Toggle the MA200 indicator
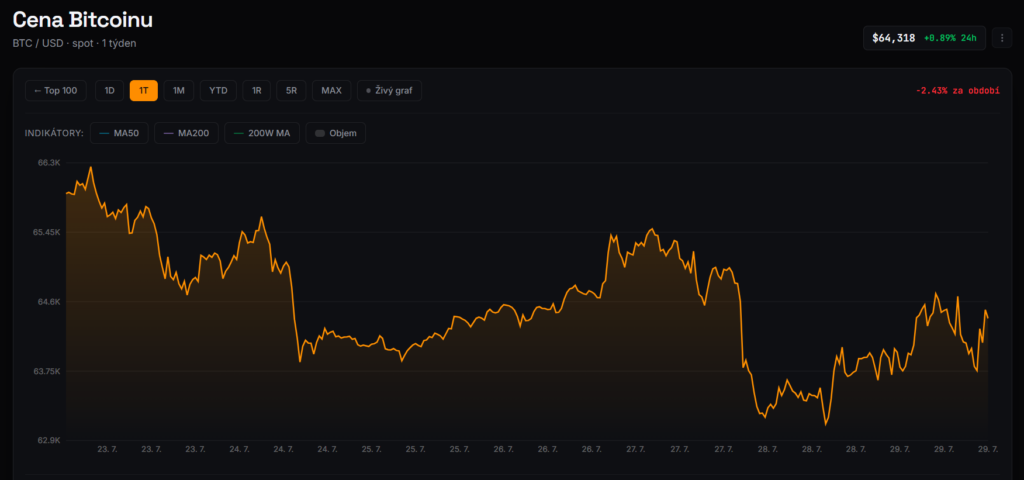The image size is (1024, 480). pos(186,133)
